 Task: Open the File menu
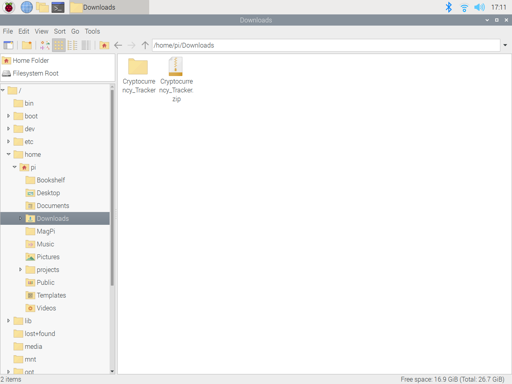click(8, 31)
